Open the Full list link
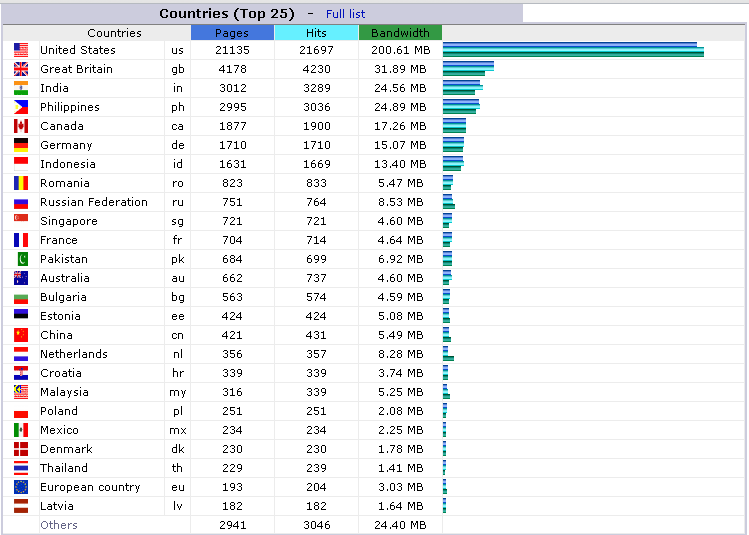The height and width of the screenshot is (535, 749). tap(345, 14)
